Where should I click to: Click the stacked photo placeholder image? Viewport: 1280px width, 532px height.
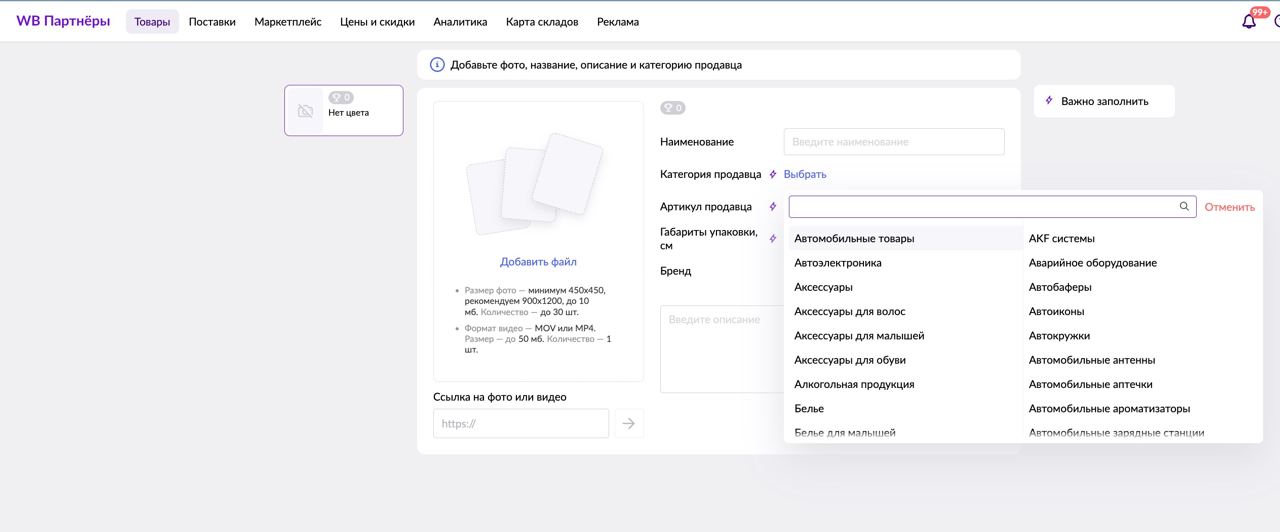tap(535, 186)
